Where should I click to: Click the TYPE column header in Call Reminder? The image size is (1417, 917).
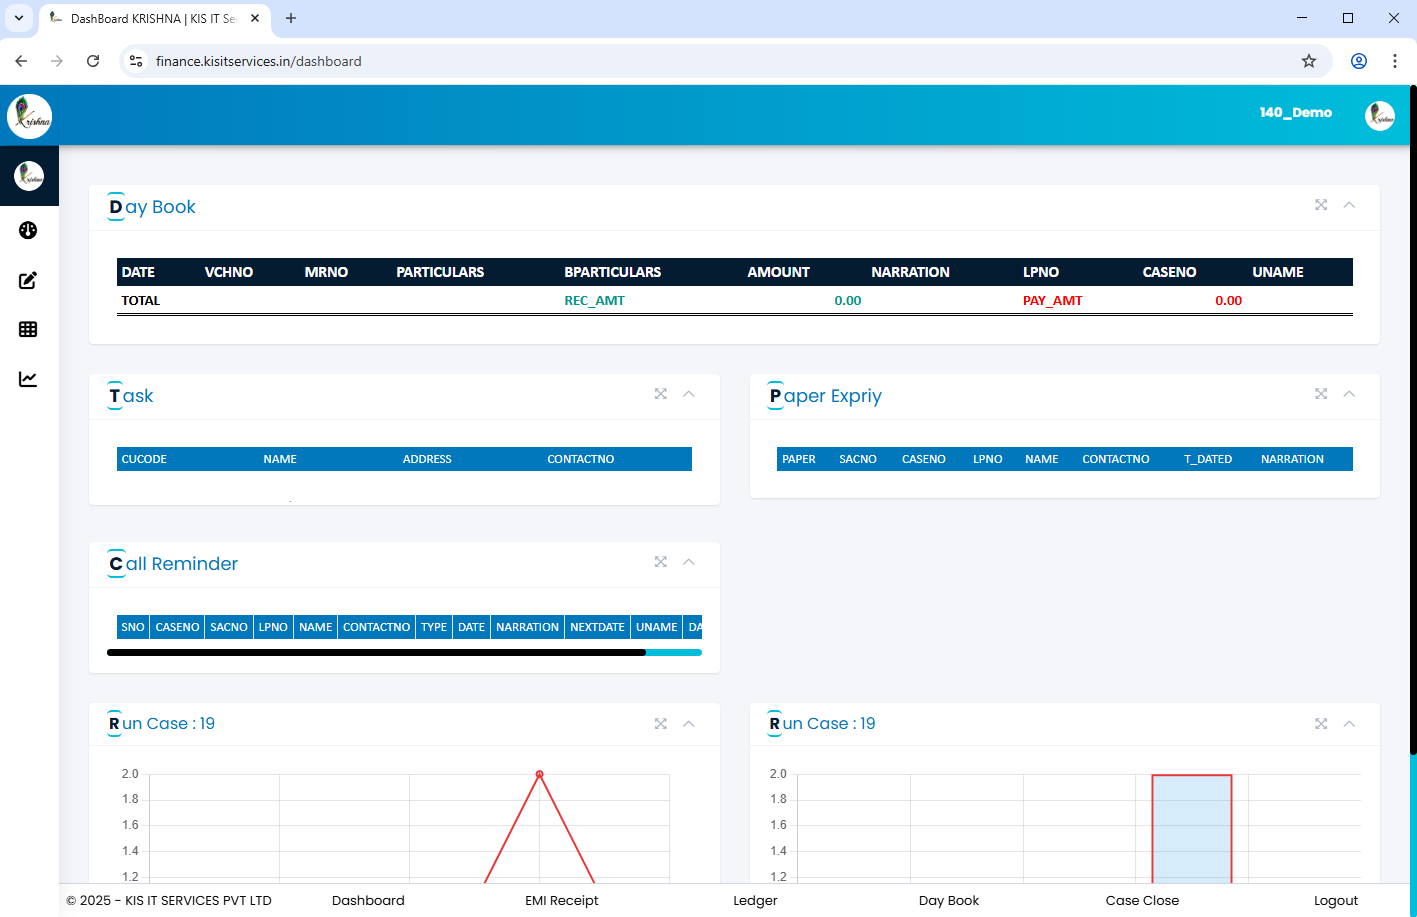(x=434, y=627)
